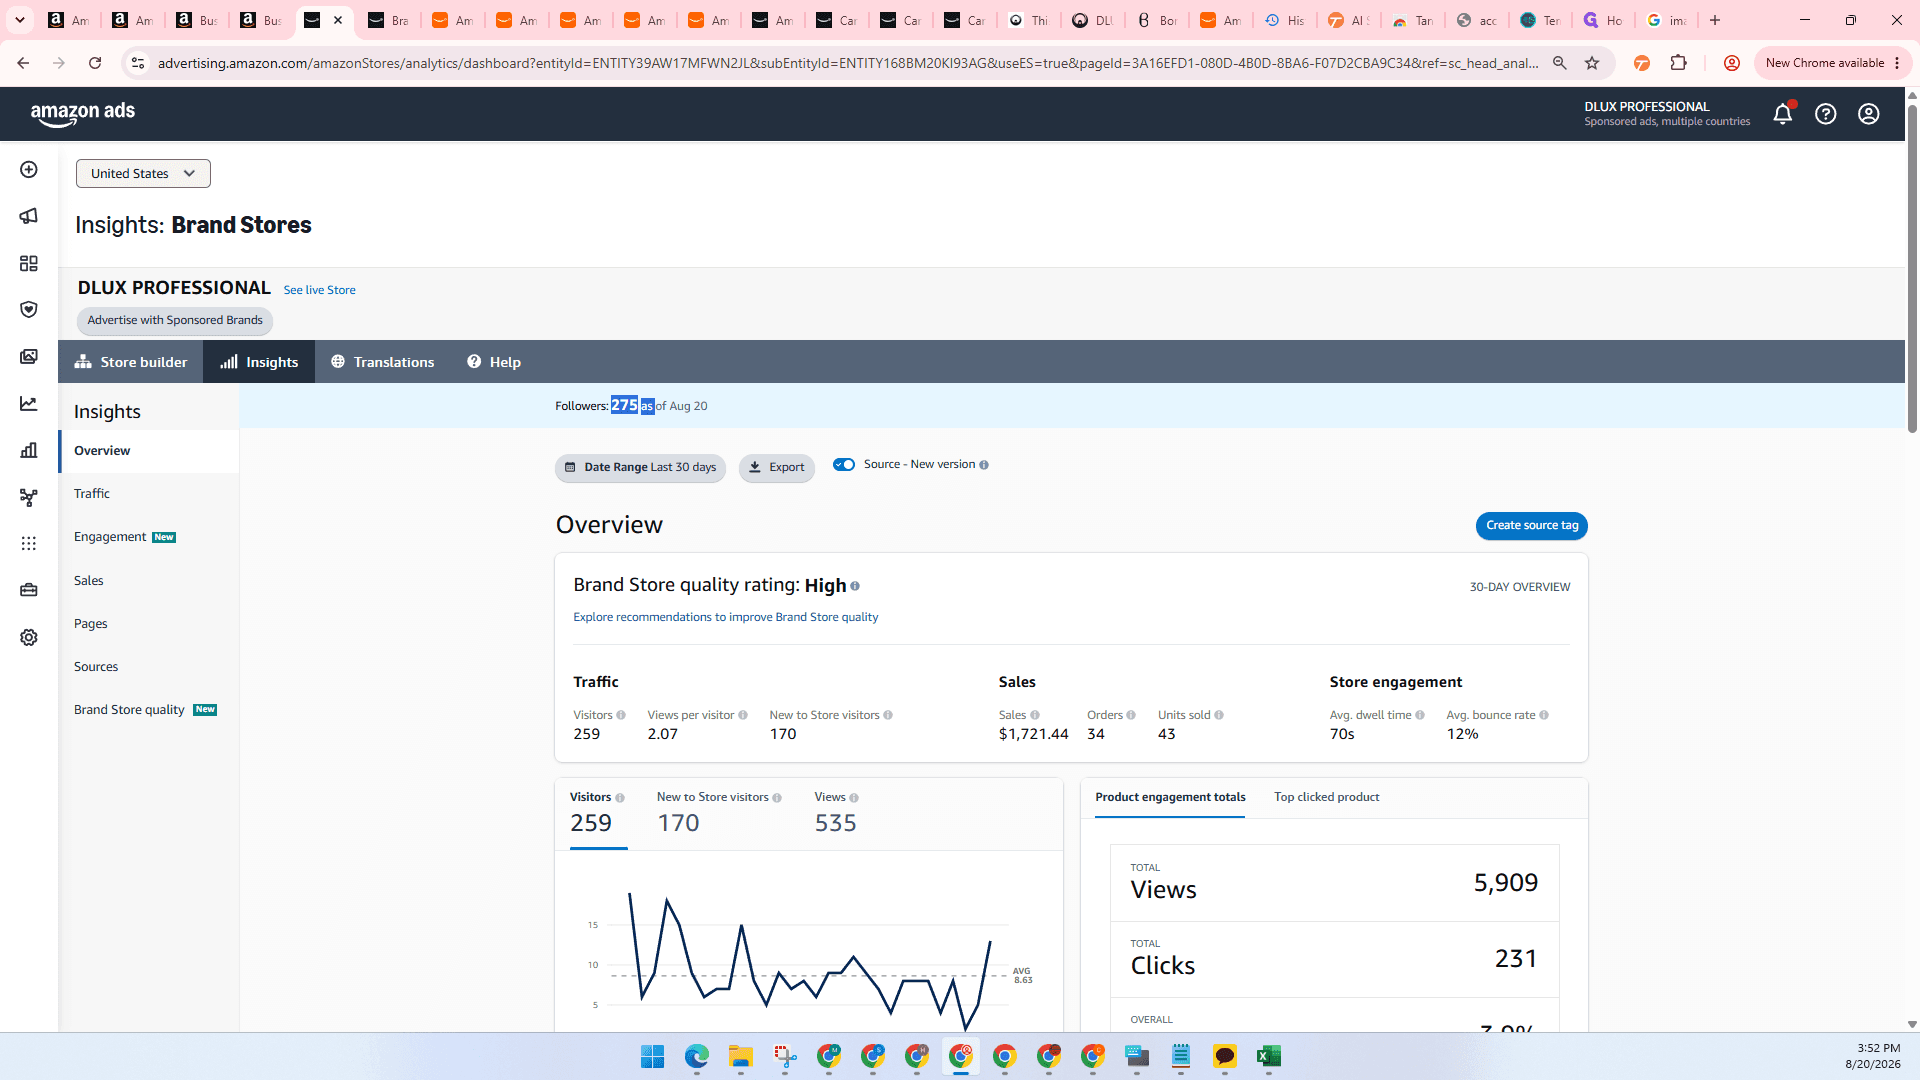The height and width of the screenshot is (1080, 1920).
Task: Open the shield brand safety icon in sidebar
Action: coord(29,310)
